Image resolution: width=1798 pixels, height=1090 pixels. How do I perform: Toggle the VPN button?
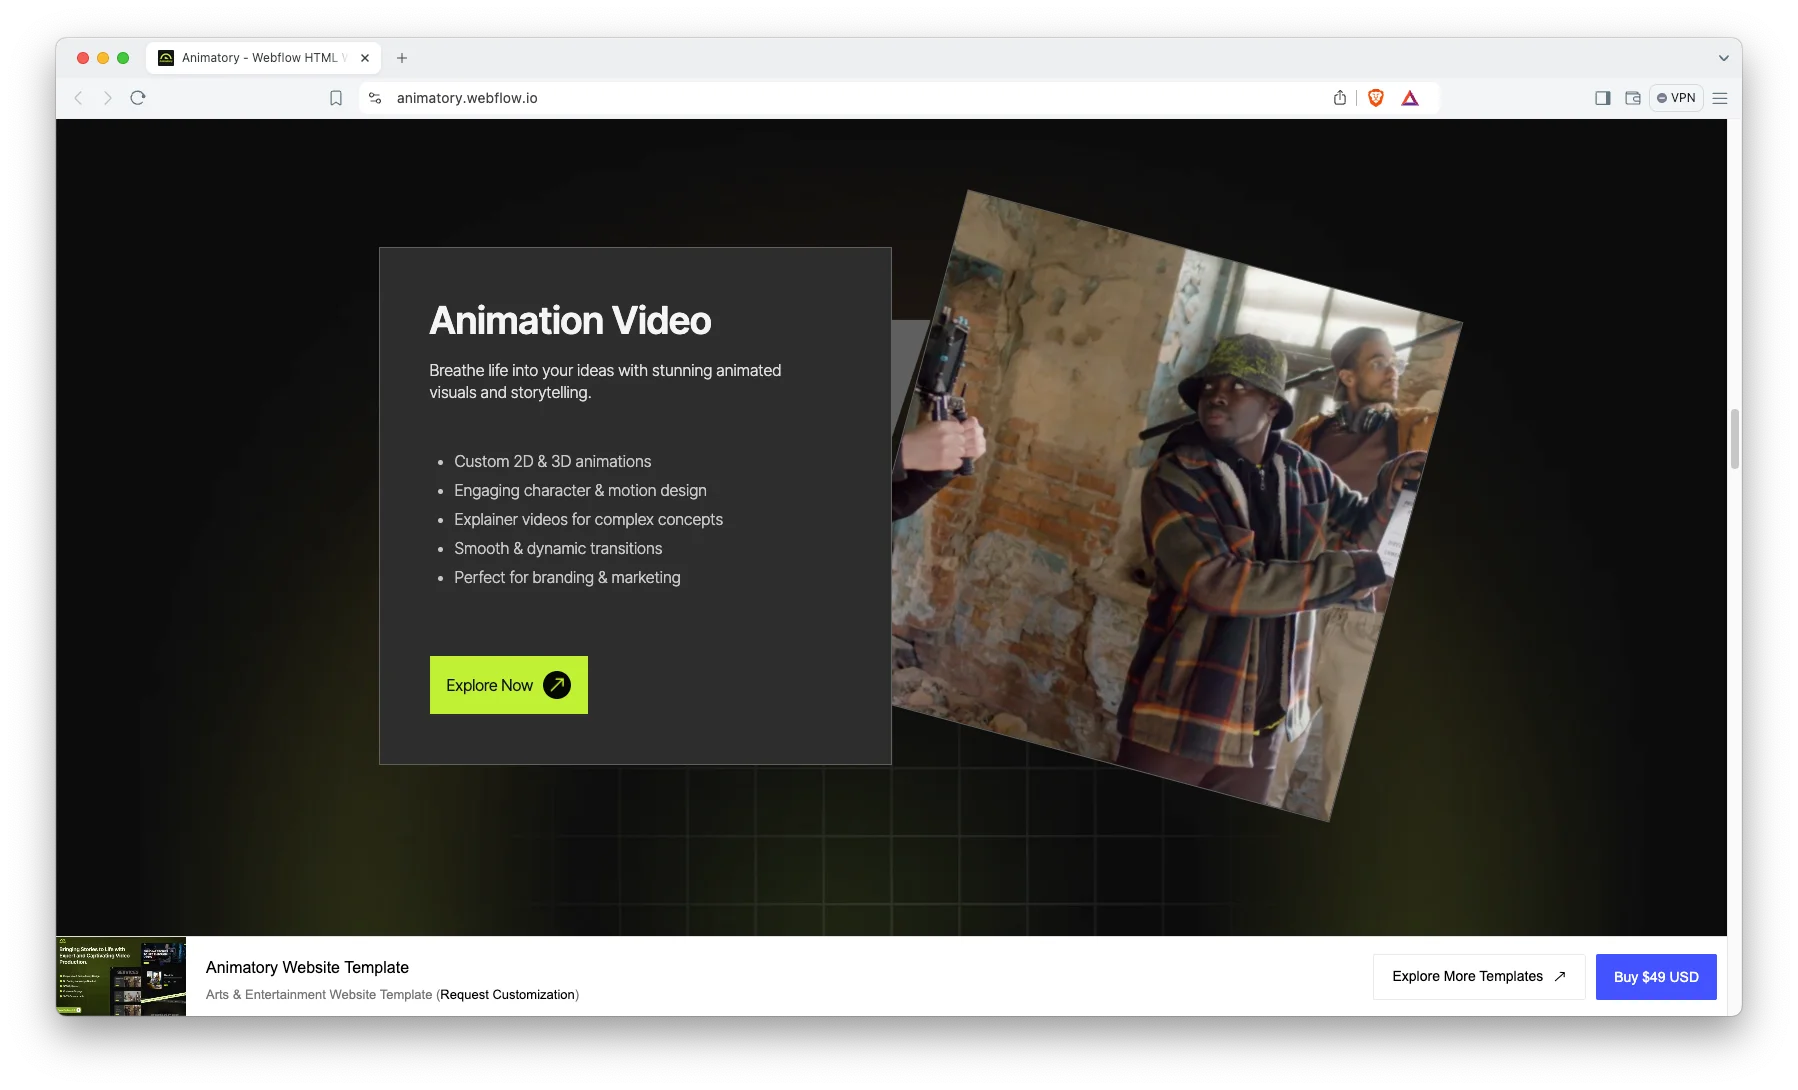(1676, 98)
